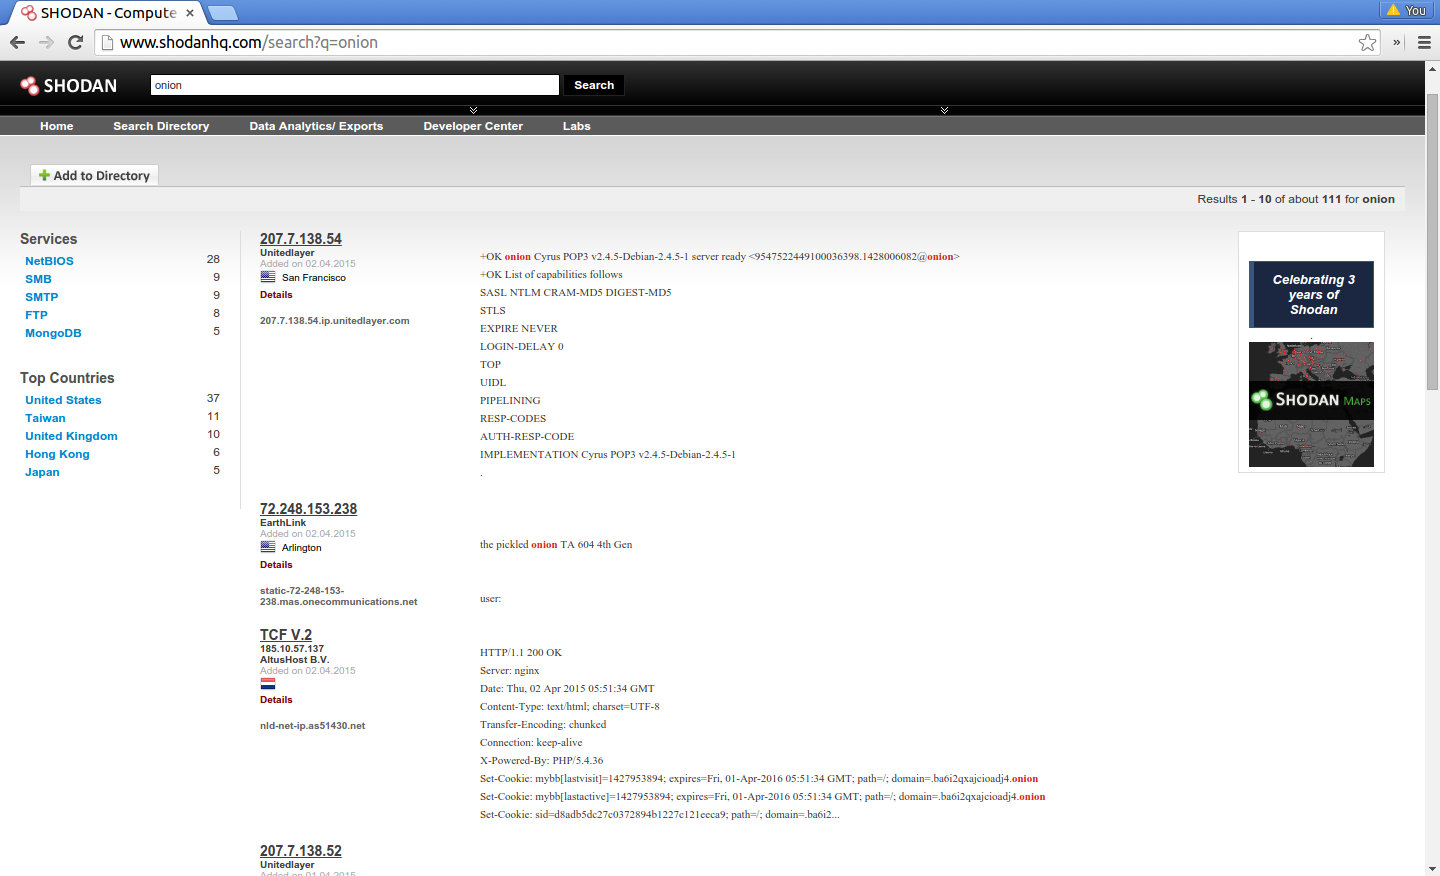Click the 185.10.57.137 IP text
This screenshot has width=1440, height=876.
pos(292,649)
